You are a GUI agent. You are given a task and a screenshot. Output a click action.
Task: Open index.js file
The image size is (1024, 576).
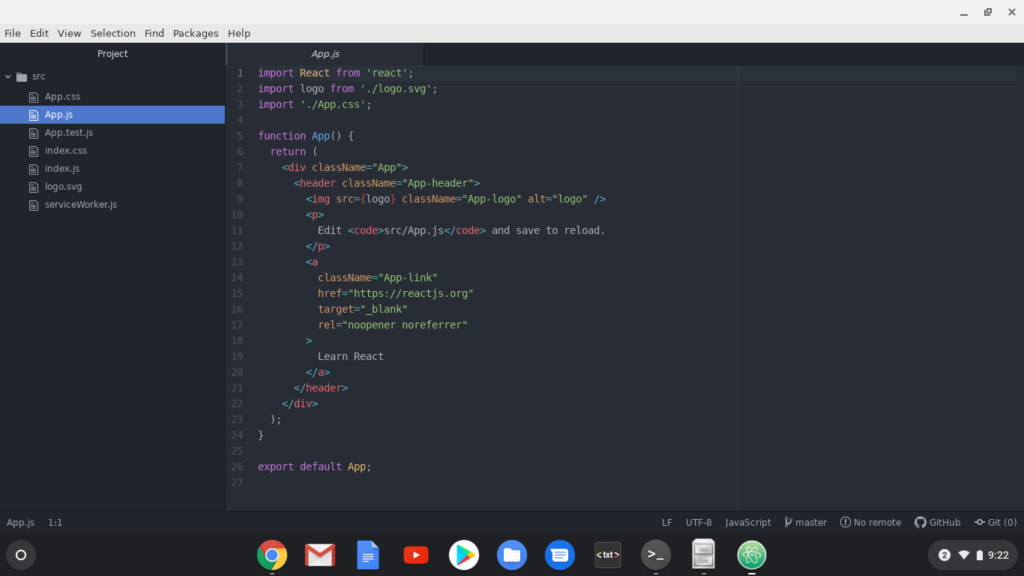pos(62,168)
